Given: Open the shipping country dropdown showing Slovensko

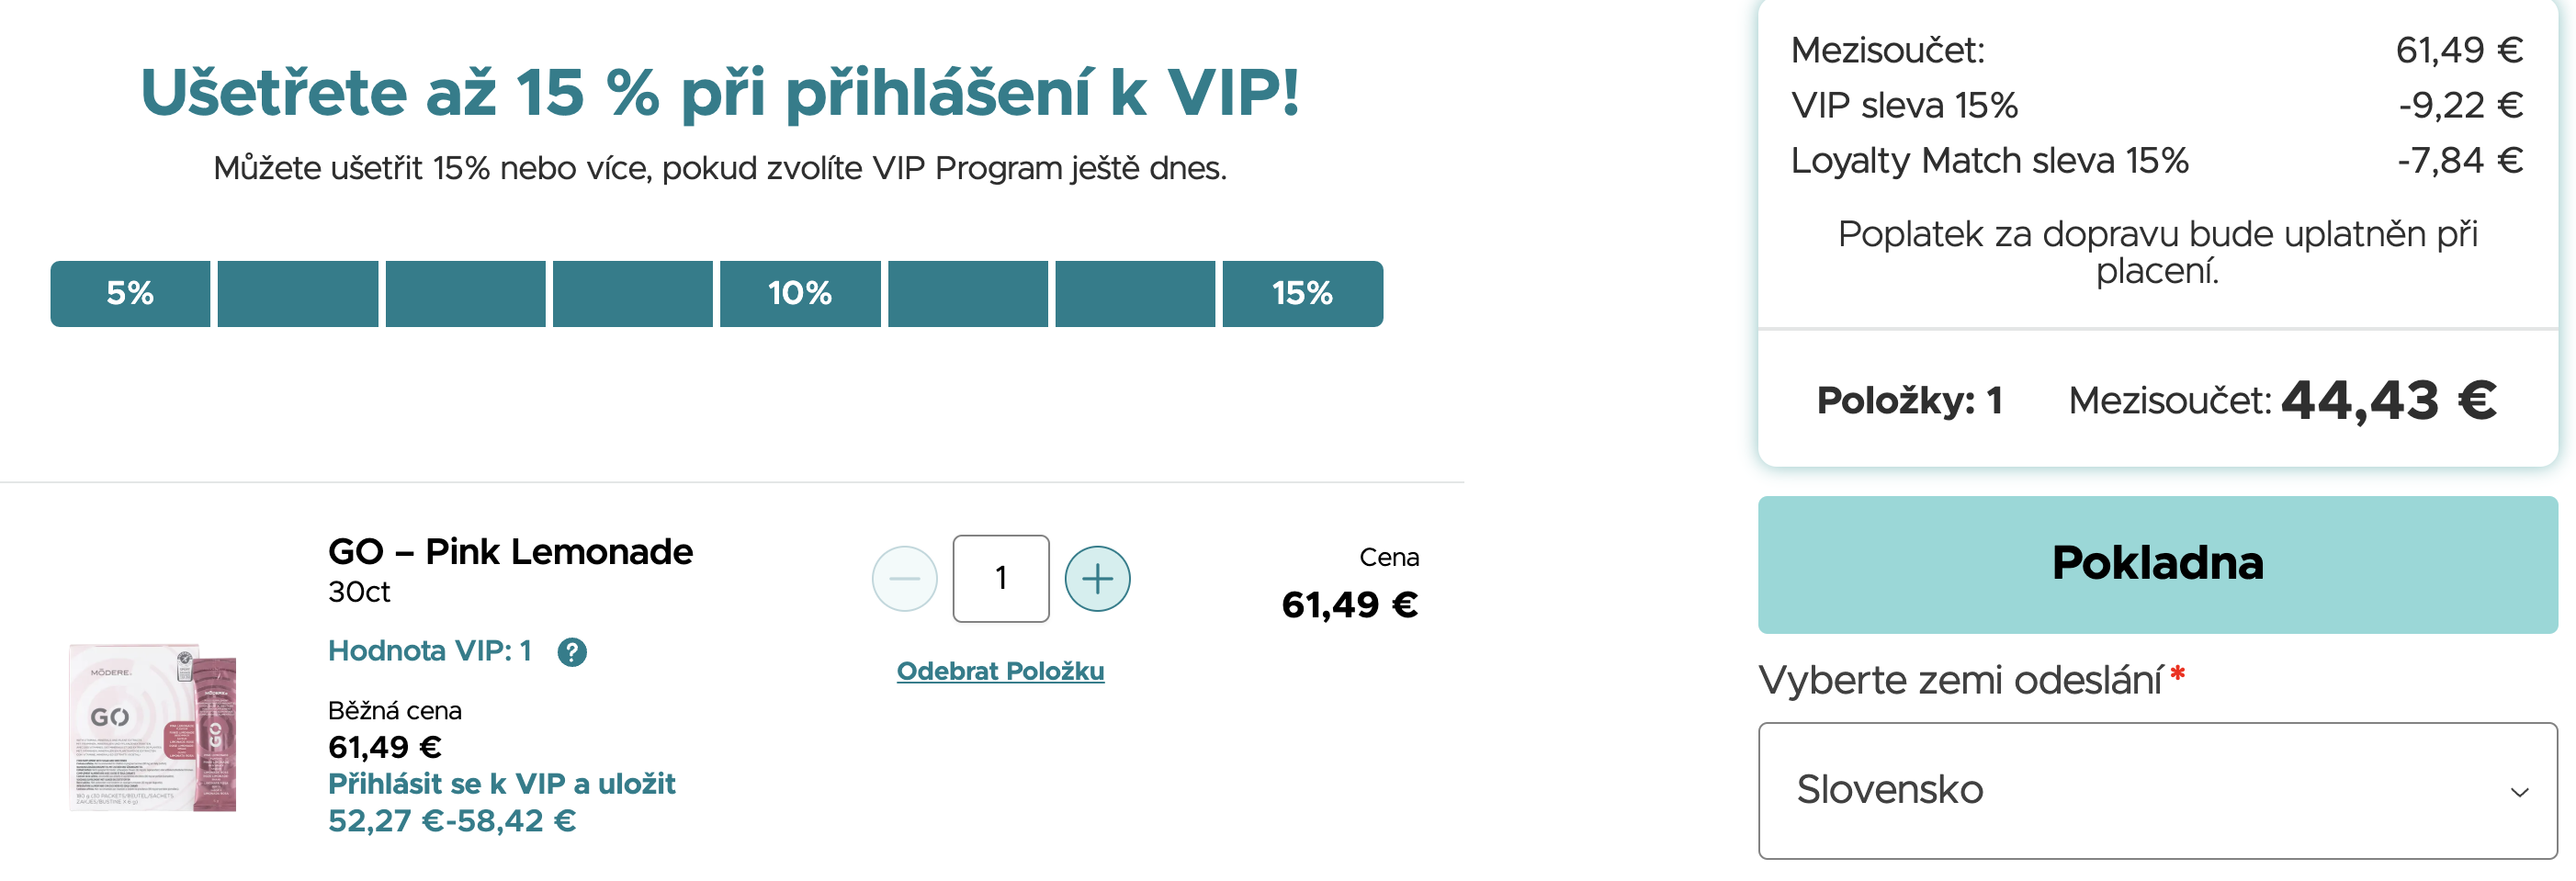Looking at the screenshot, I should (2157, 790).
